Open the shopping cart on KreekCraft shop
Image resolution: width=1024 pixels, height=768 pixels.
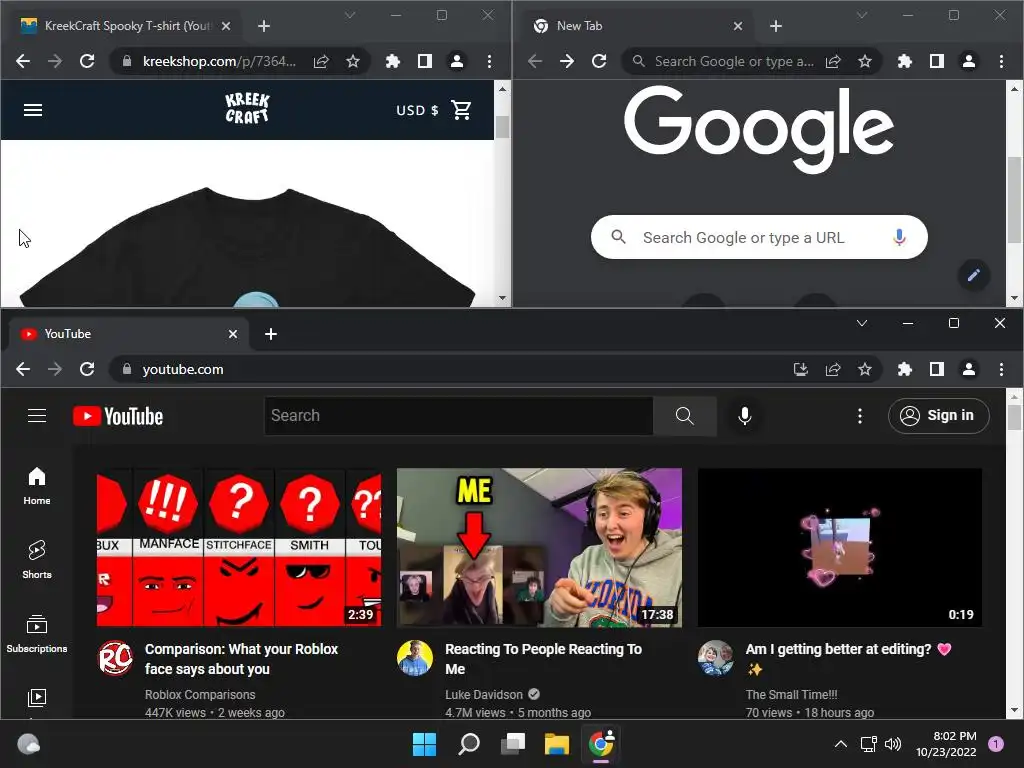(461, 110)
